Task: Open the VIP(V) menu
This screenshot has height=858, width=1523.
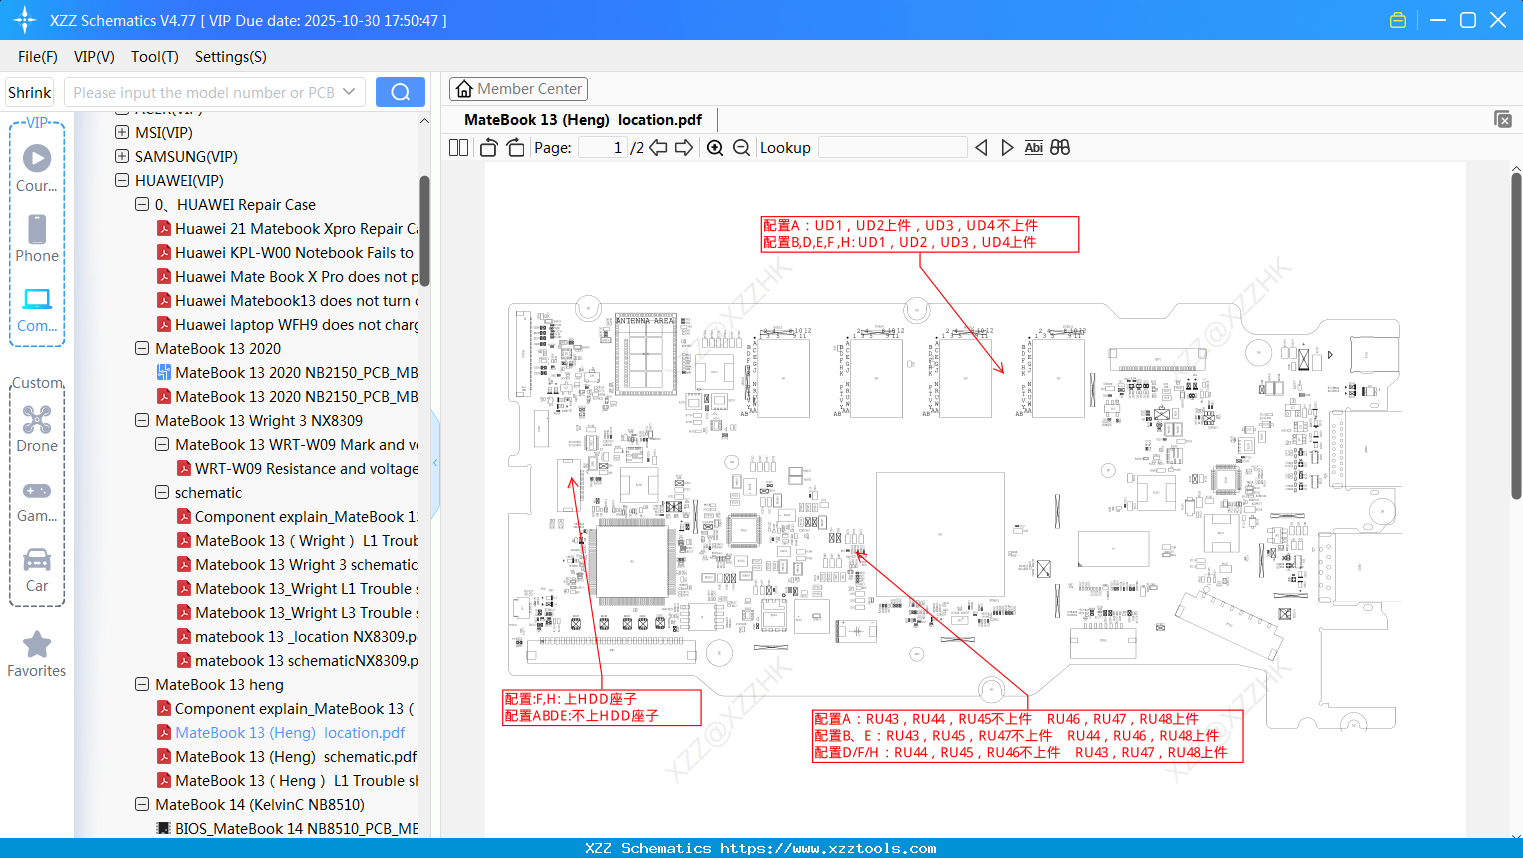Action: (94, 57)
